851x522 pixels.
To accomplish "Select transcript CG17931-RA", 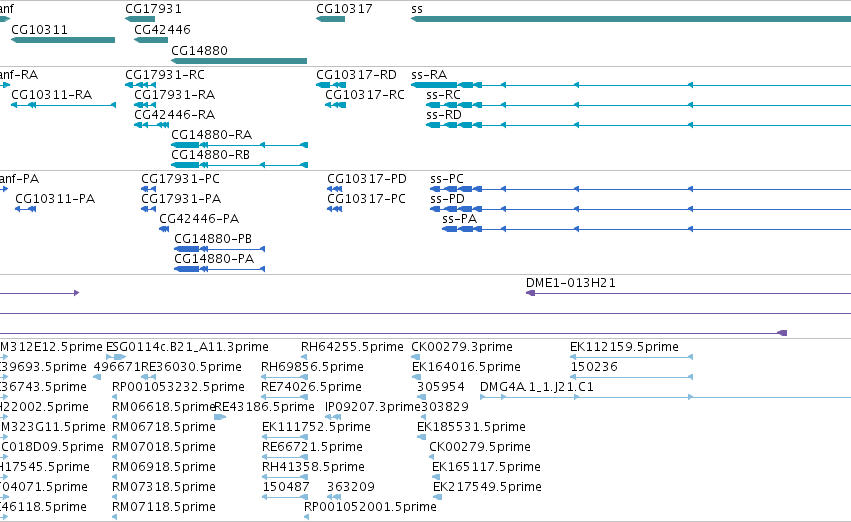I will pos(145,105).
